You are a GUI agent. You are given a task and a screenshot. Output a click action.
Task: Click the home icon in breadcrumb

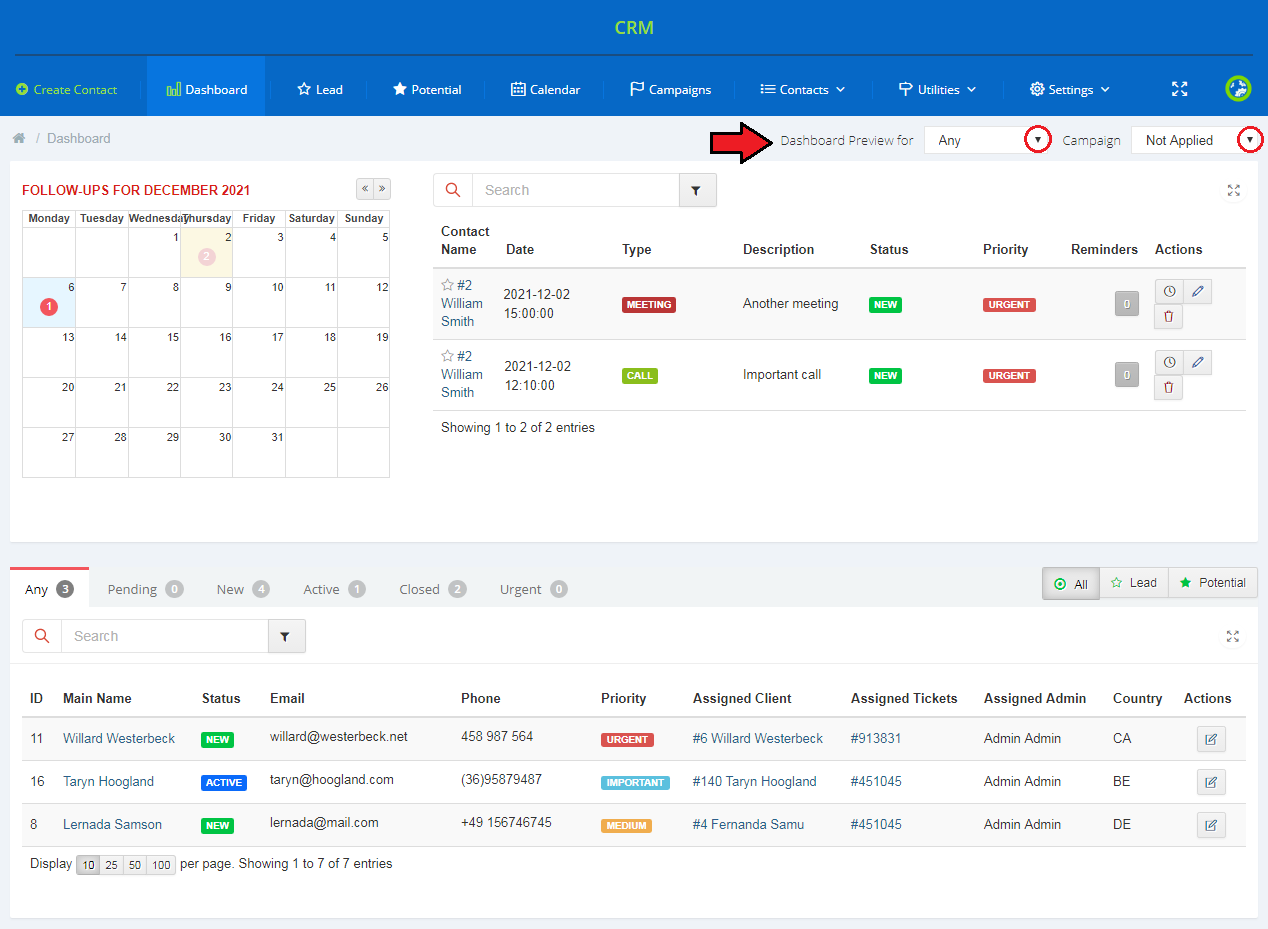(19, 138)
